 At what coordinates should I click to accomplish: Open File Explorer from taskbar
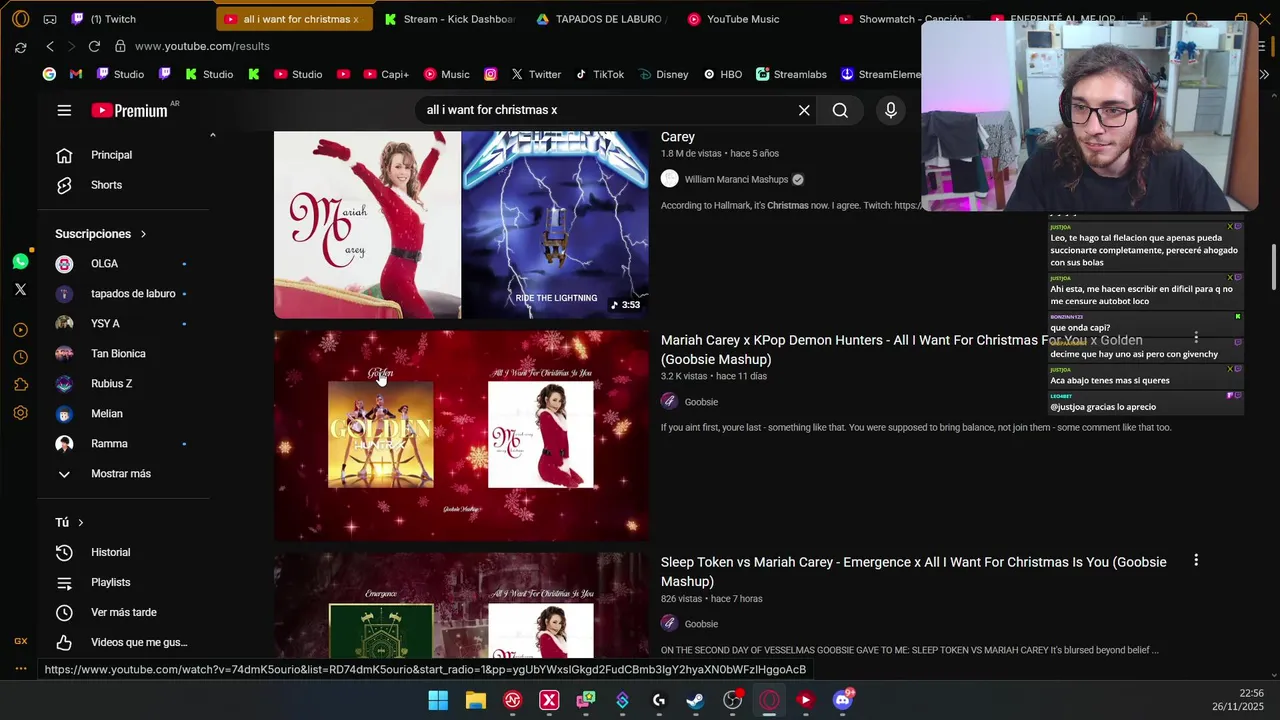(x=475, y=700)
